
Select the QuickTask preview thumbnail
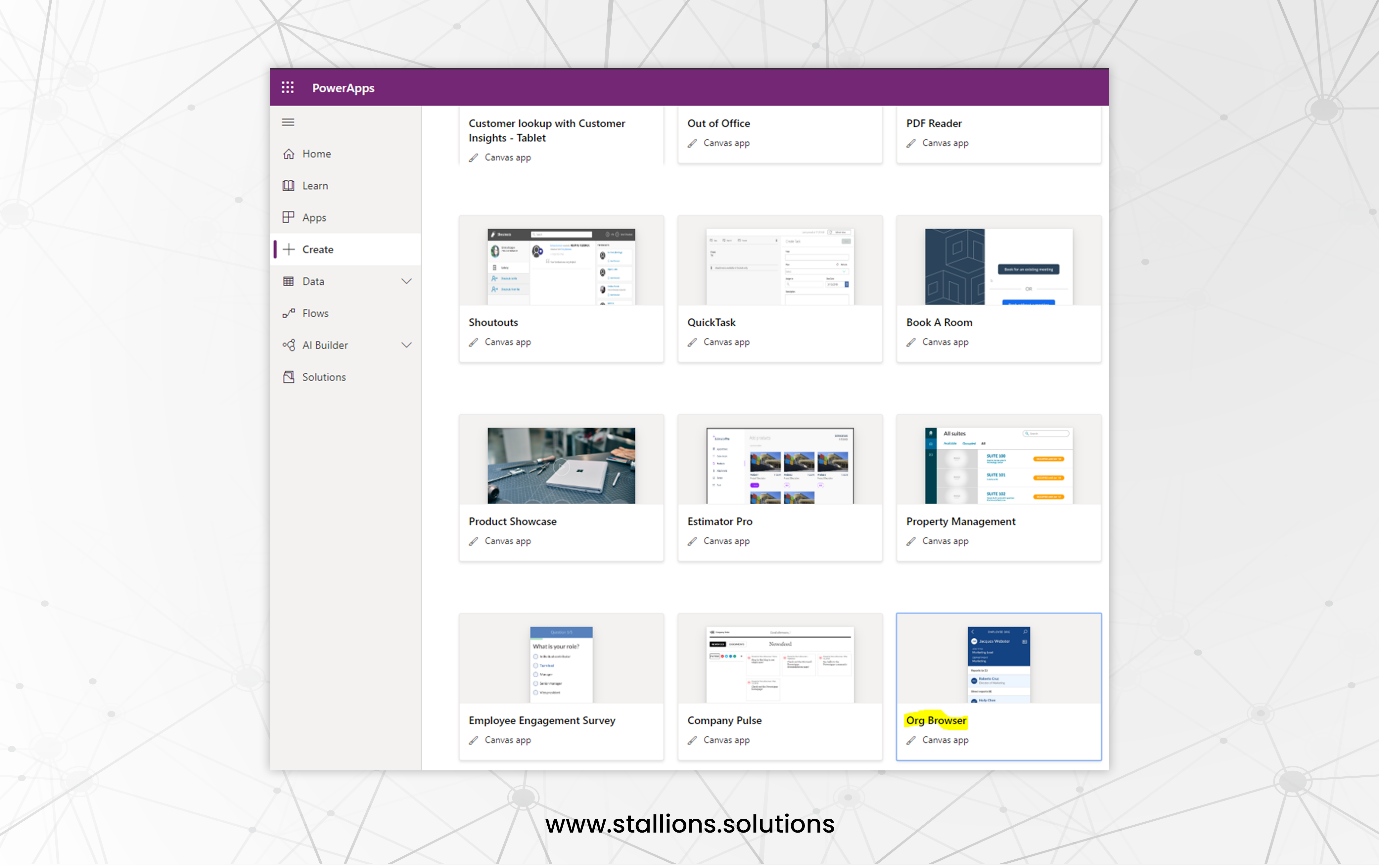point(780,267)
